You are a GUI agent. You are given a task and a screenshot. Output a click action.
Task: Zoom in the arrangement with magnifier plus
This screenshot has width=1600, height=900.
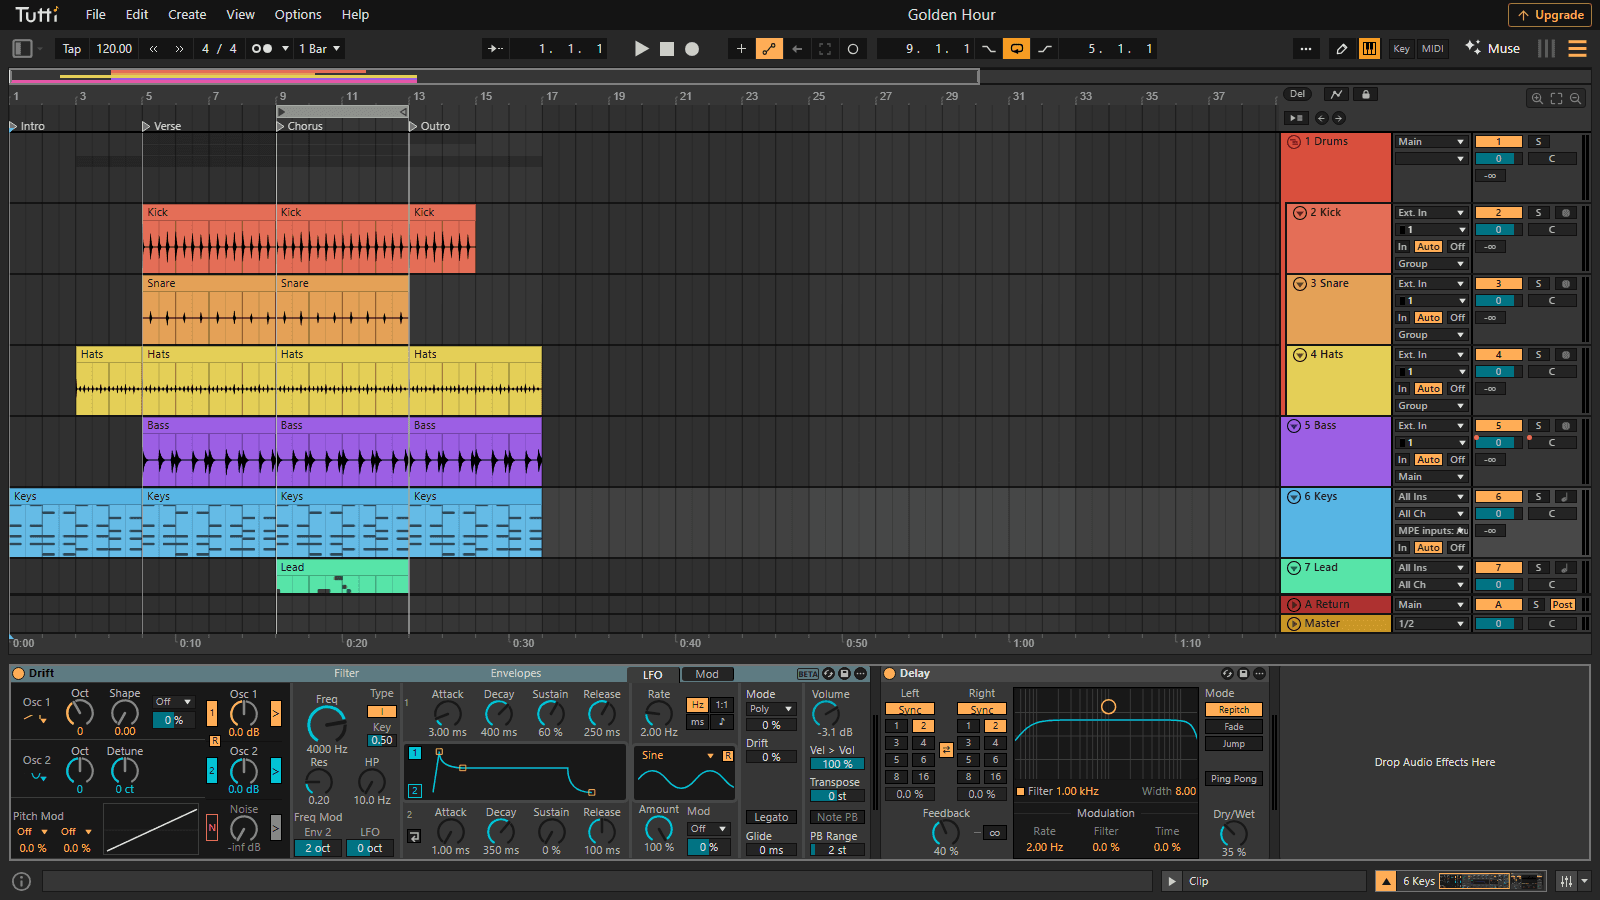point(1537,98)
